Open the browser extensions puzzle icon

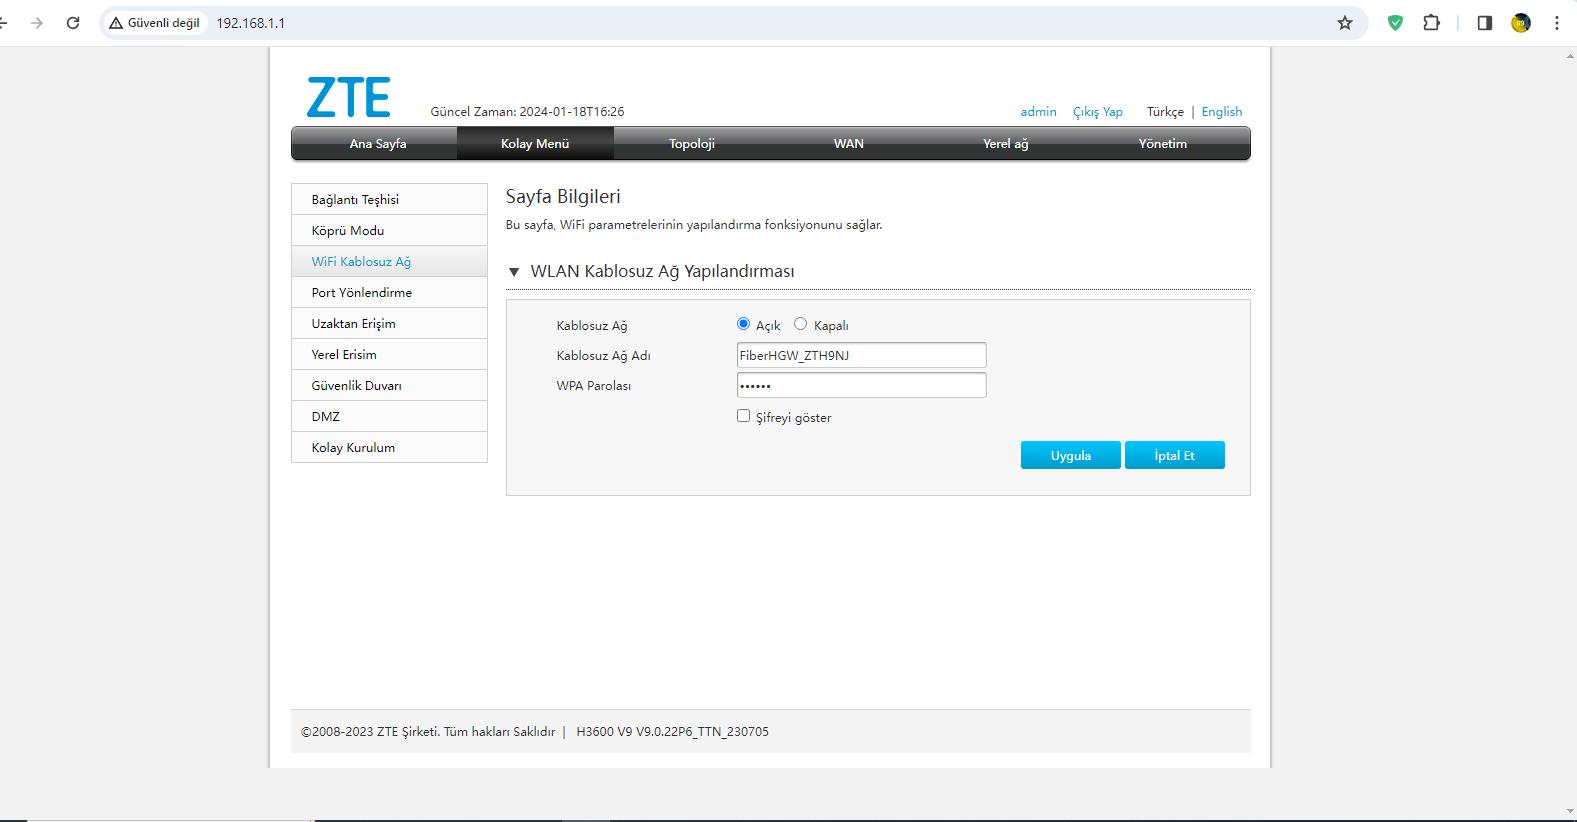[1431, 23]
